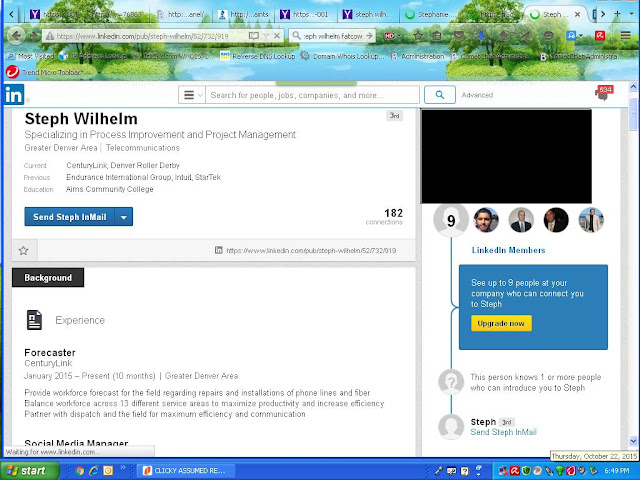Click in the LinkedIn search input field
This screenshot has width=640, height=480.
point(312,95)
